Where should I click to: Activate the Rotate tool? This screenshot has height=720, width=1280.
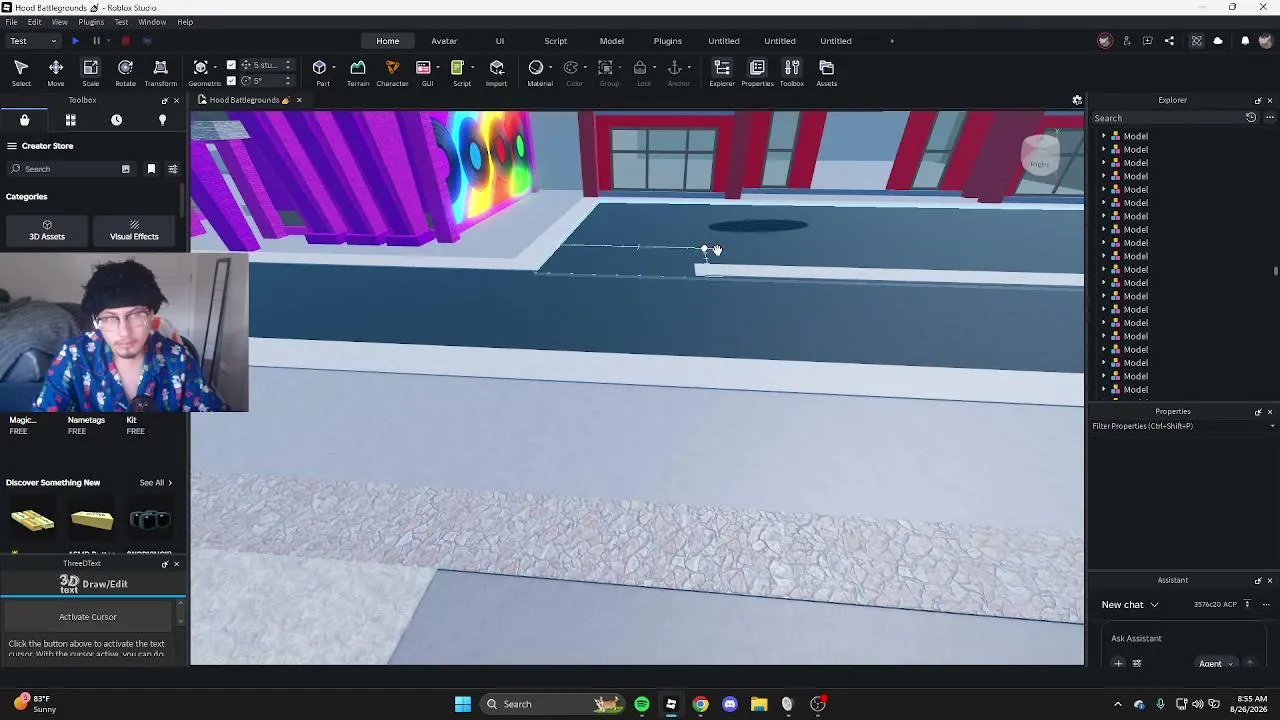tap(125, 72)
